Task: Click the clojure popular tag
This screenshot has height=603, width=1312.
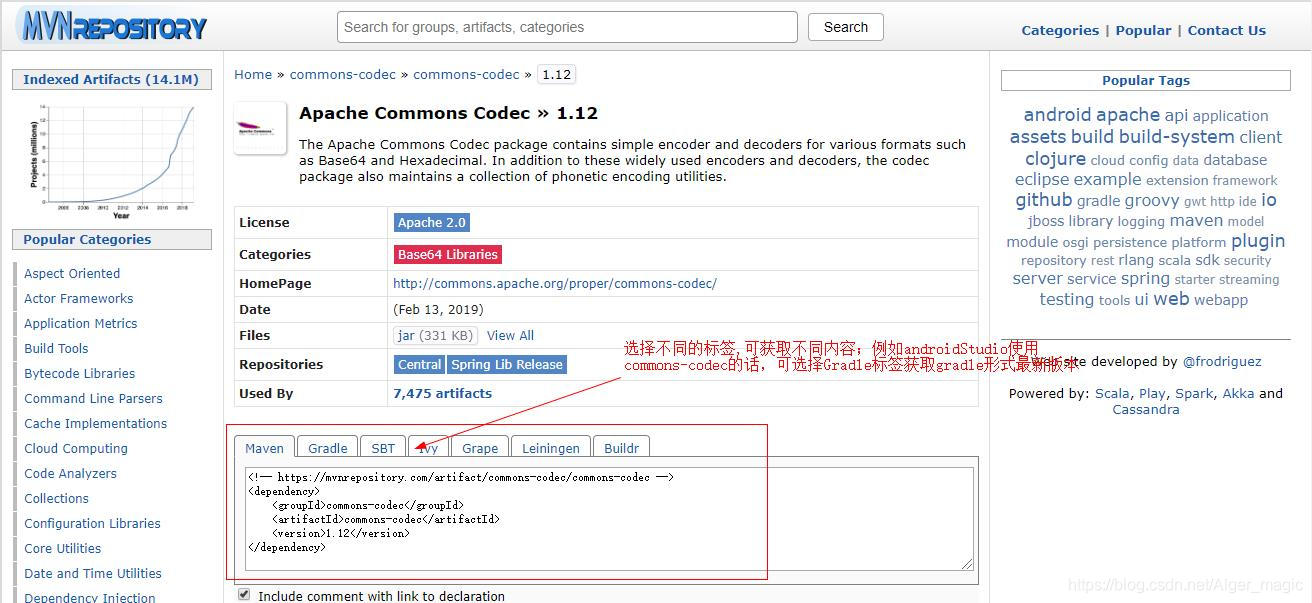Action: (1055, 159)
